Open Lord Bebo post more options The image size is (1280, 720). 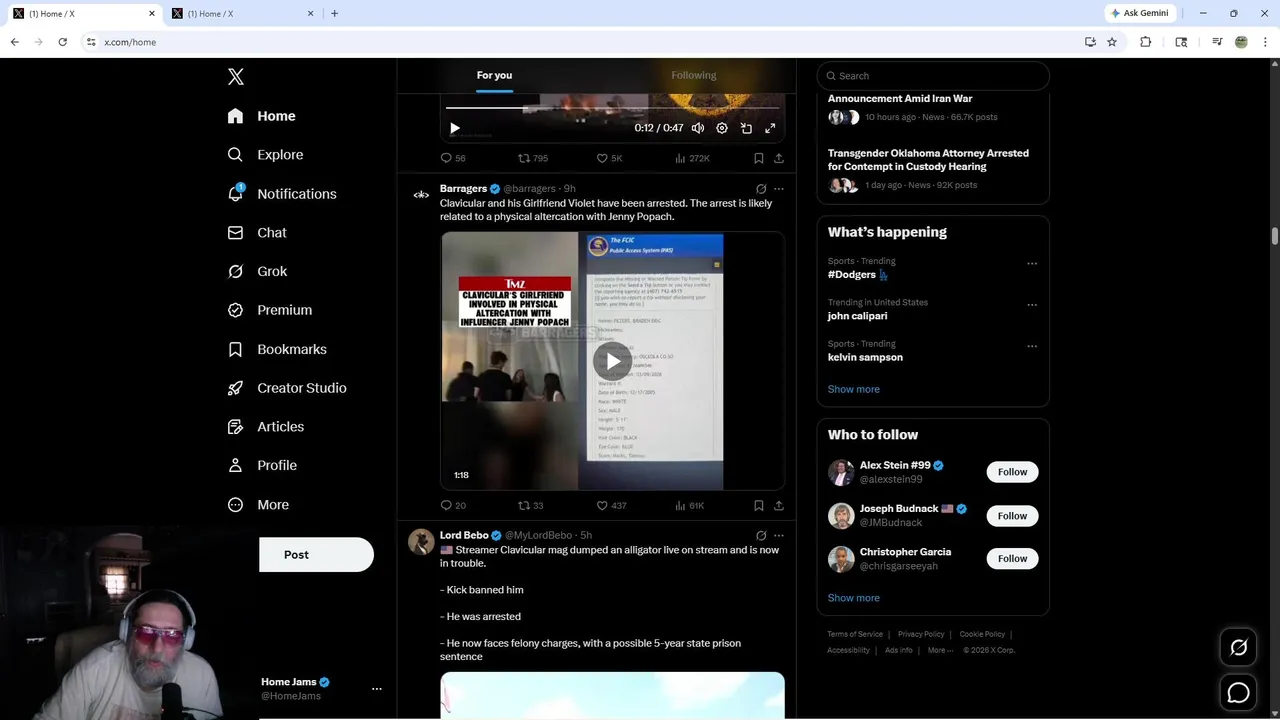779,536
